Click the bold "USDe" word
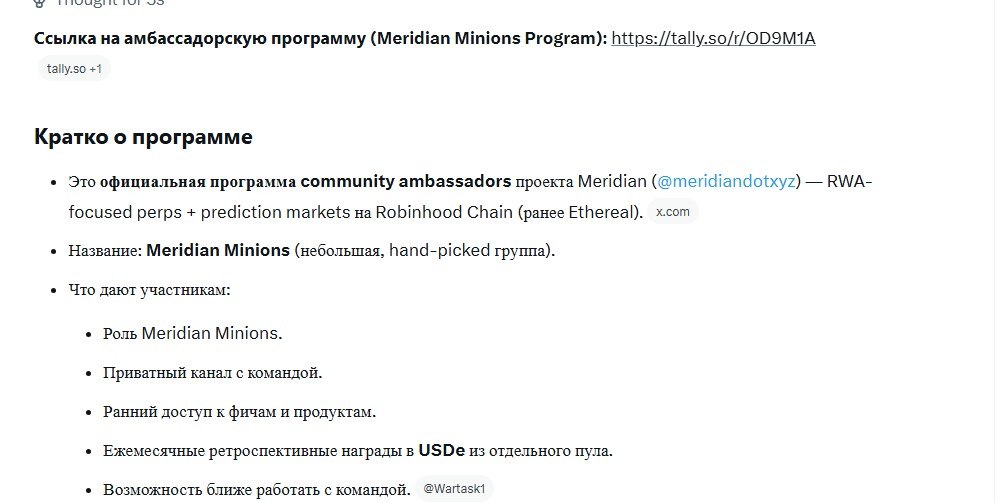This screenshot has height=503, width=1001. click(442, 451)
